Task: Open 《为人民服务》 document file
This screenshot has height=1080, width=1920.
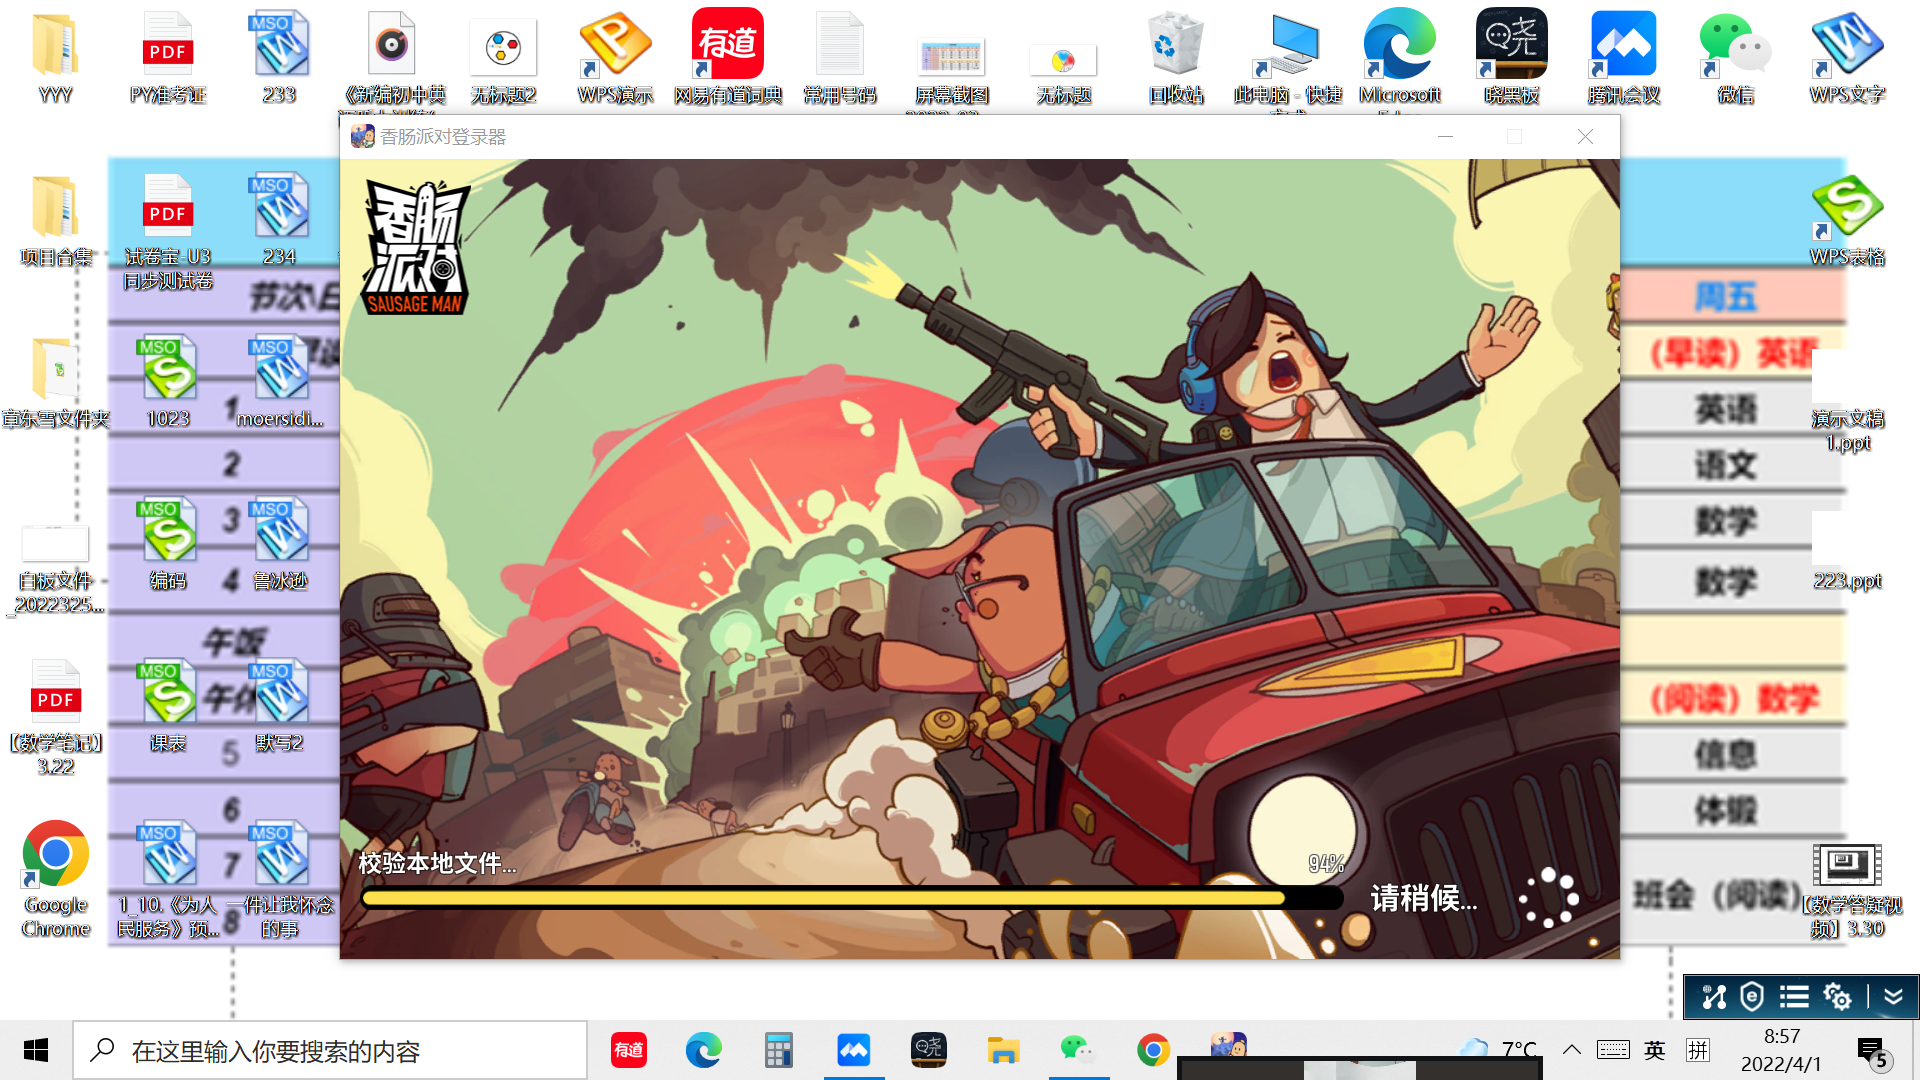Action: click(167, 880)
